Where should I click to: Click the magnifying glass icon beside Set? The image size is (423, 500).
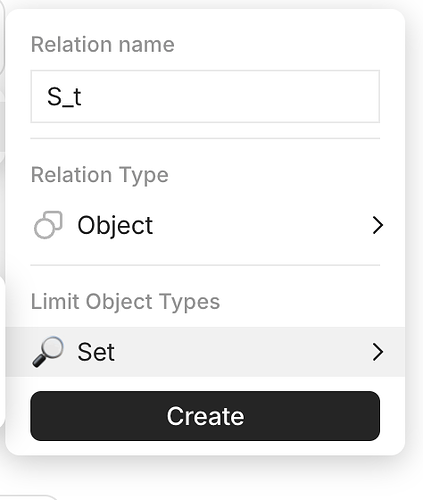click(x=48, y=352)
